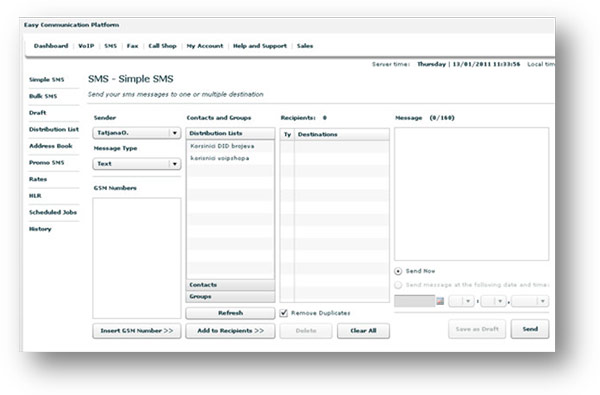Viewport: 600px width, 395px height.
Task: Open the schedule hour dropdown
Action: (461, 301)
